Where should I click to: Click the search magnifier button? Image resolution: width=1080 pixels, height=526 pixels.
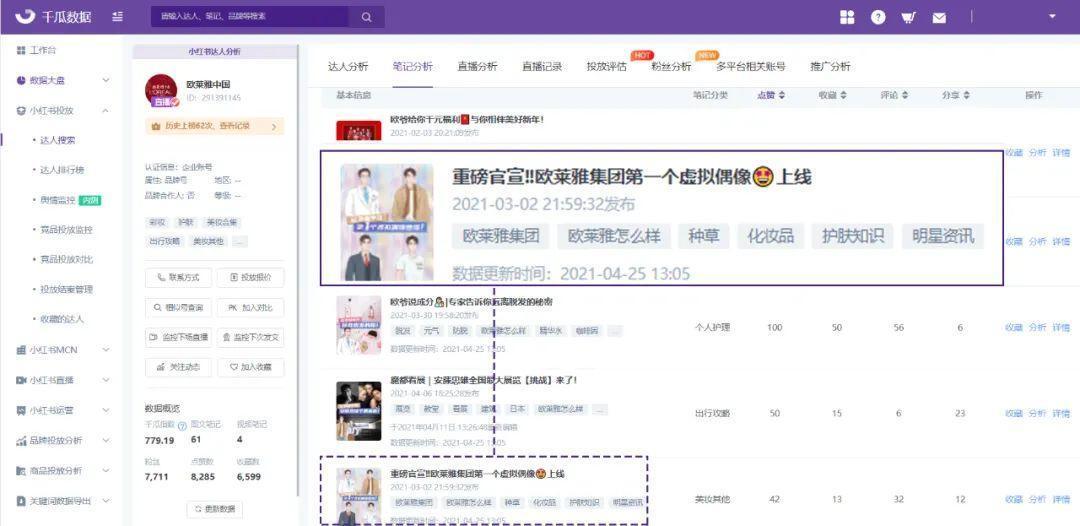pos(366,17)
